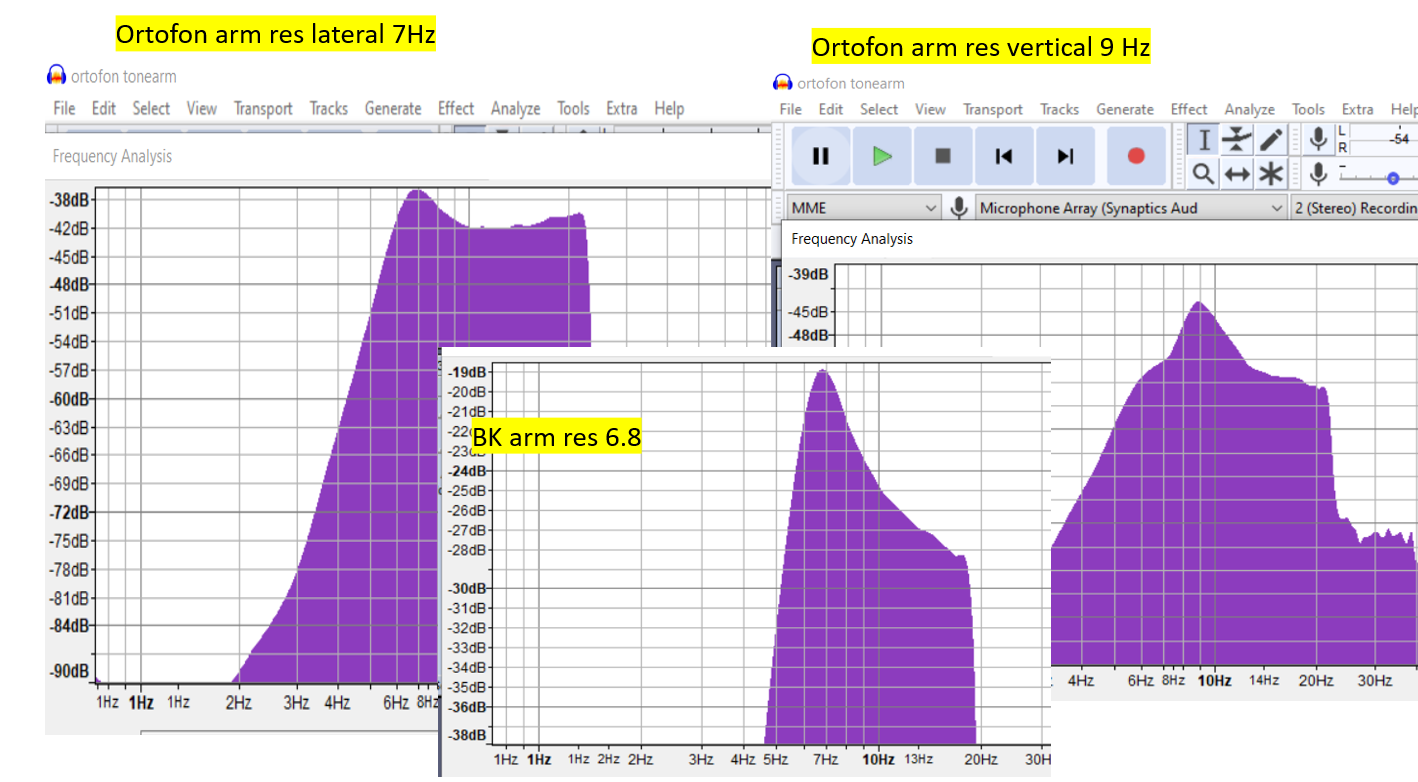Start recording with the red Record button

pos(1136,156)
